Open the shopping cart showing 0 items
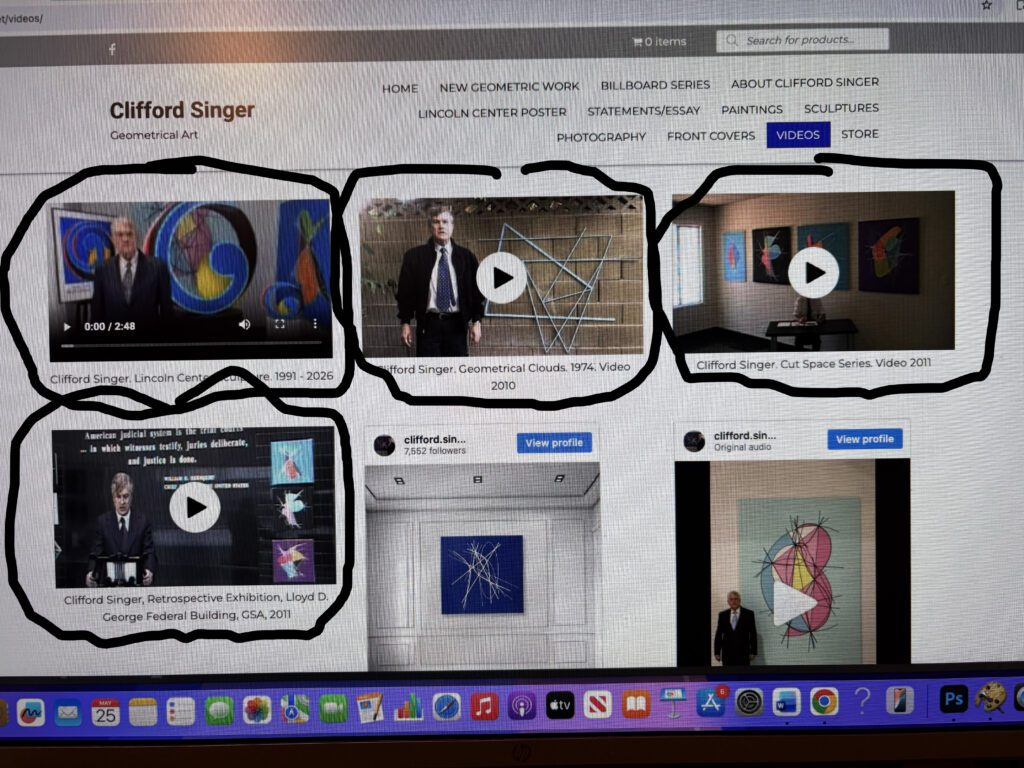Screen dimensions: 1024x768 click(659, 42)
